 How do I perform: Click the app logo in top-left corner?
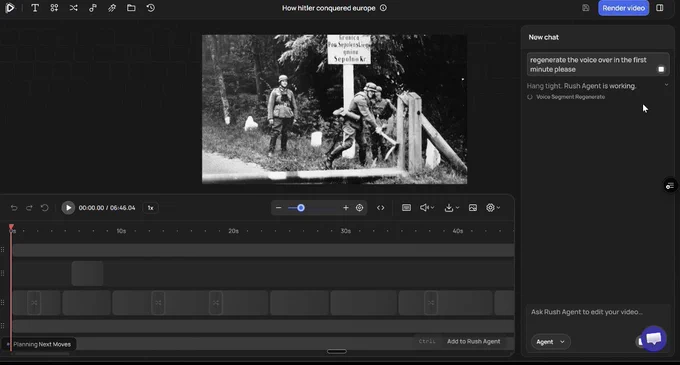tap(10, 8)
